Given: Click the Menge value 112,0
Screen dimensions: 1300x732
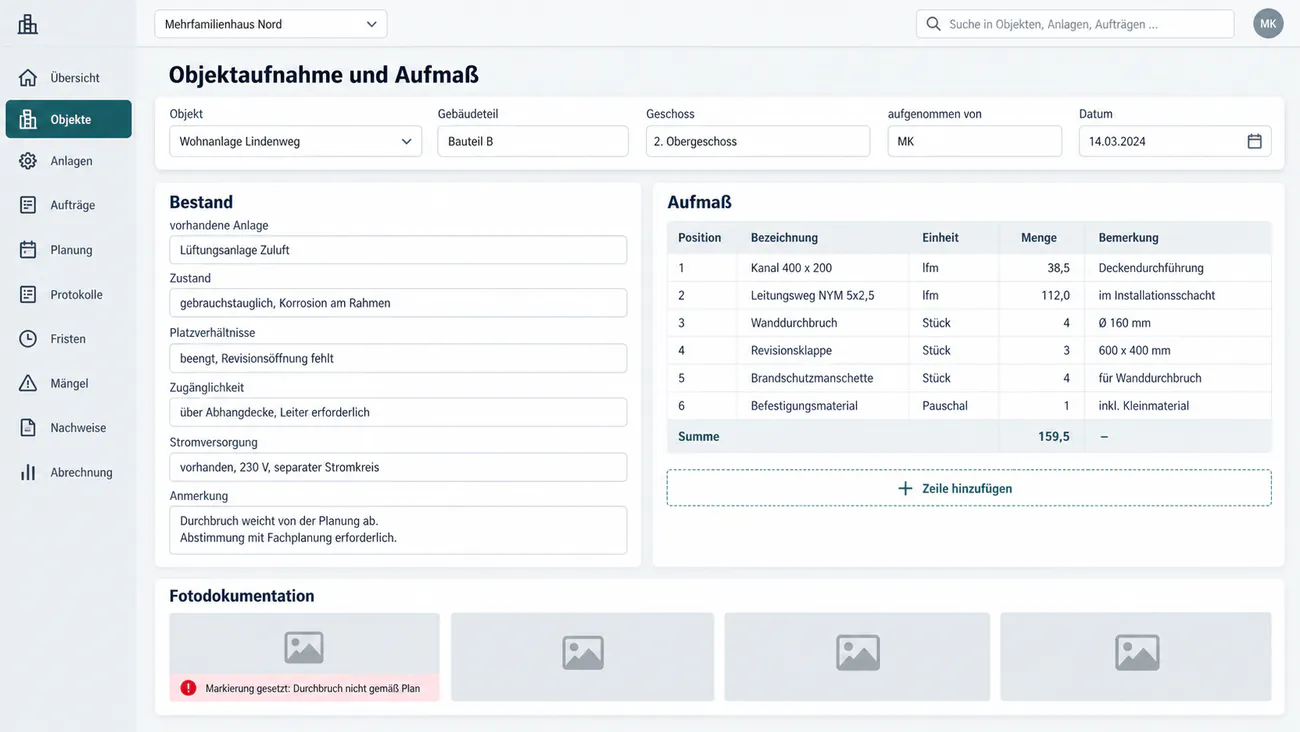Looking at the screenshot, I should click(x=1055, y=296).
